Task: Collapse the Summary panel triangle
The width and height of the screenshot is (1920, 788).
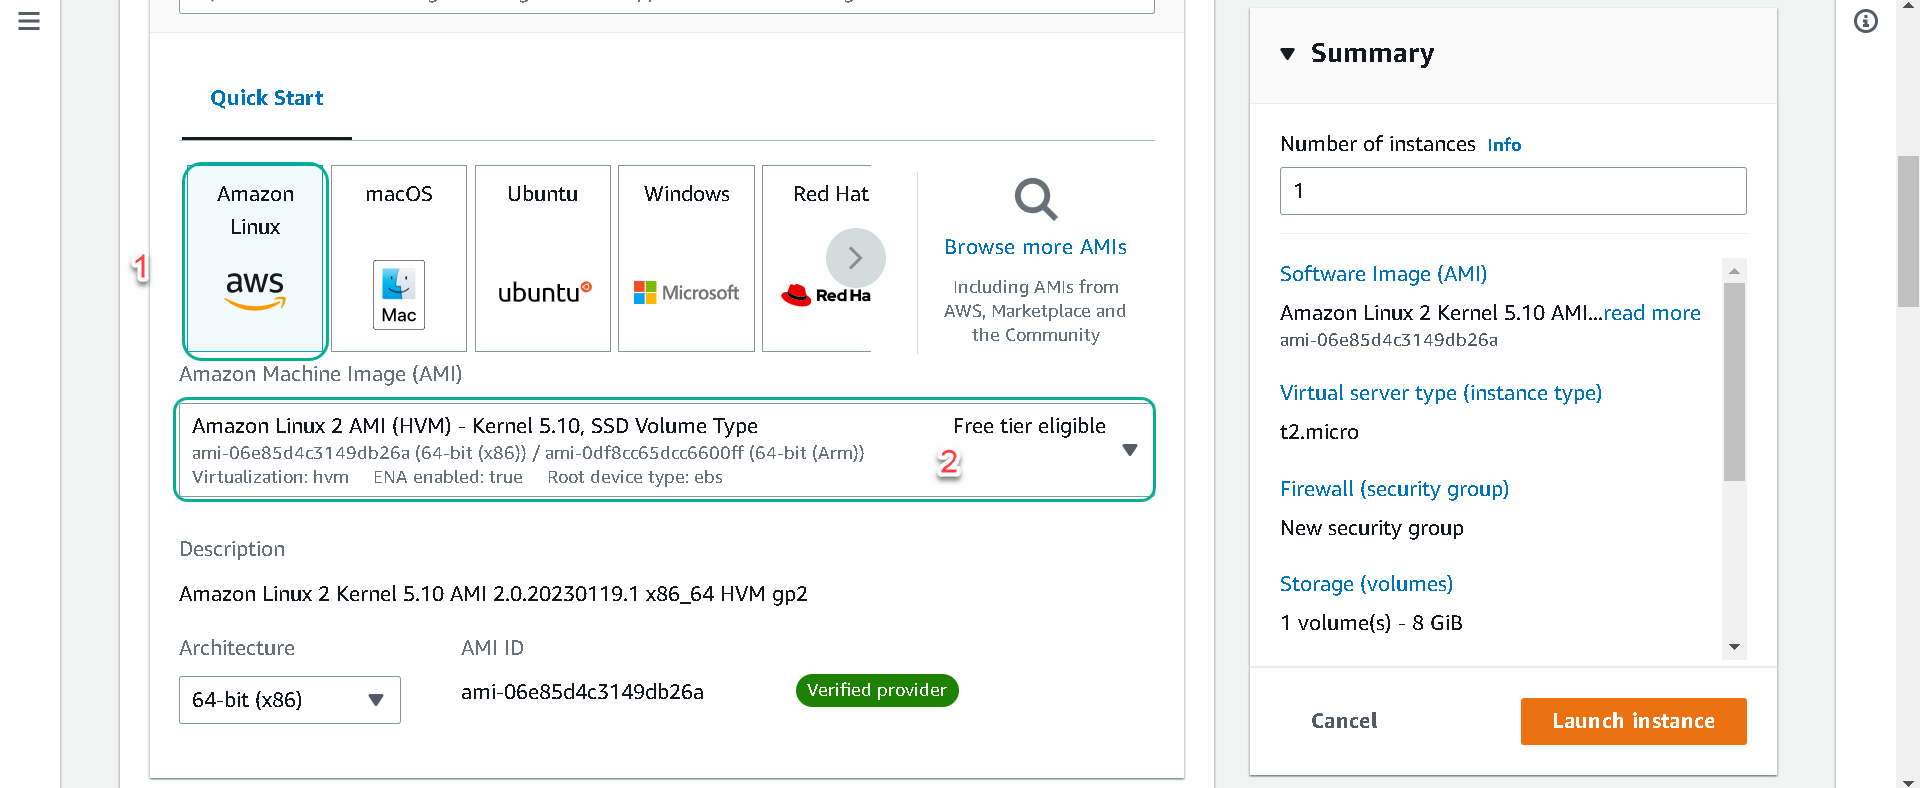Action: 1288,54
